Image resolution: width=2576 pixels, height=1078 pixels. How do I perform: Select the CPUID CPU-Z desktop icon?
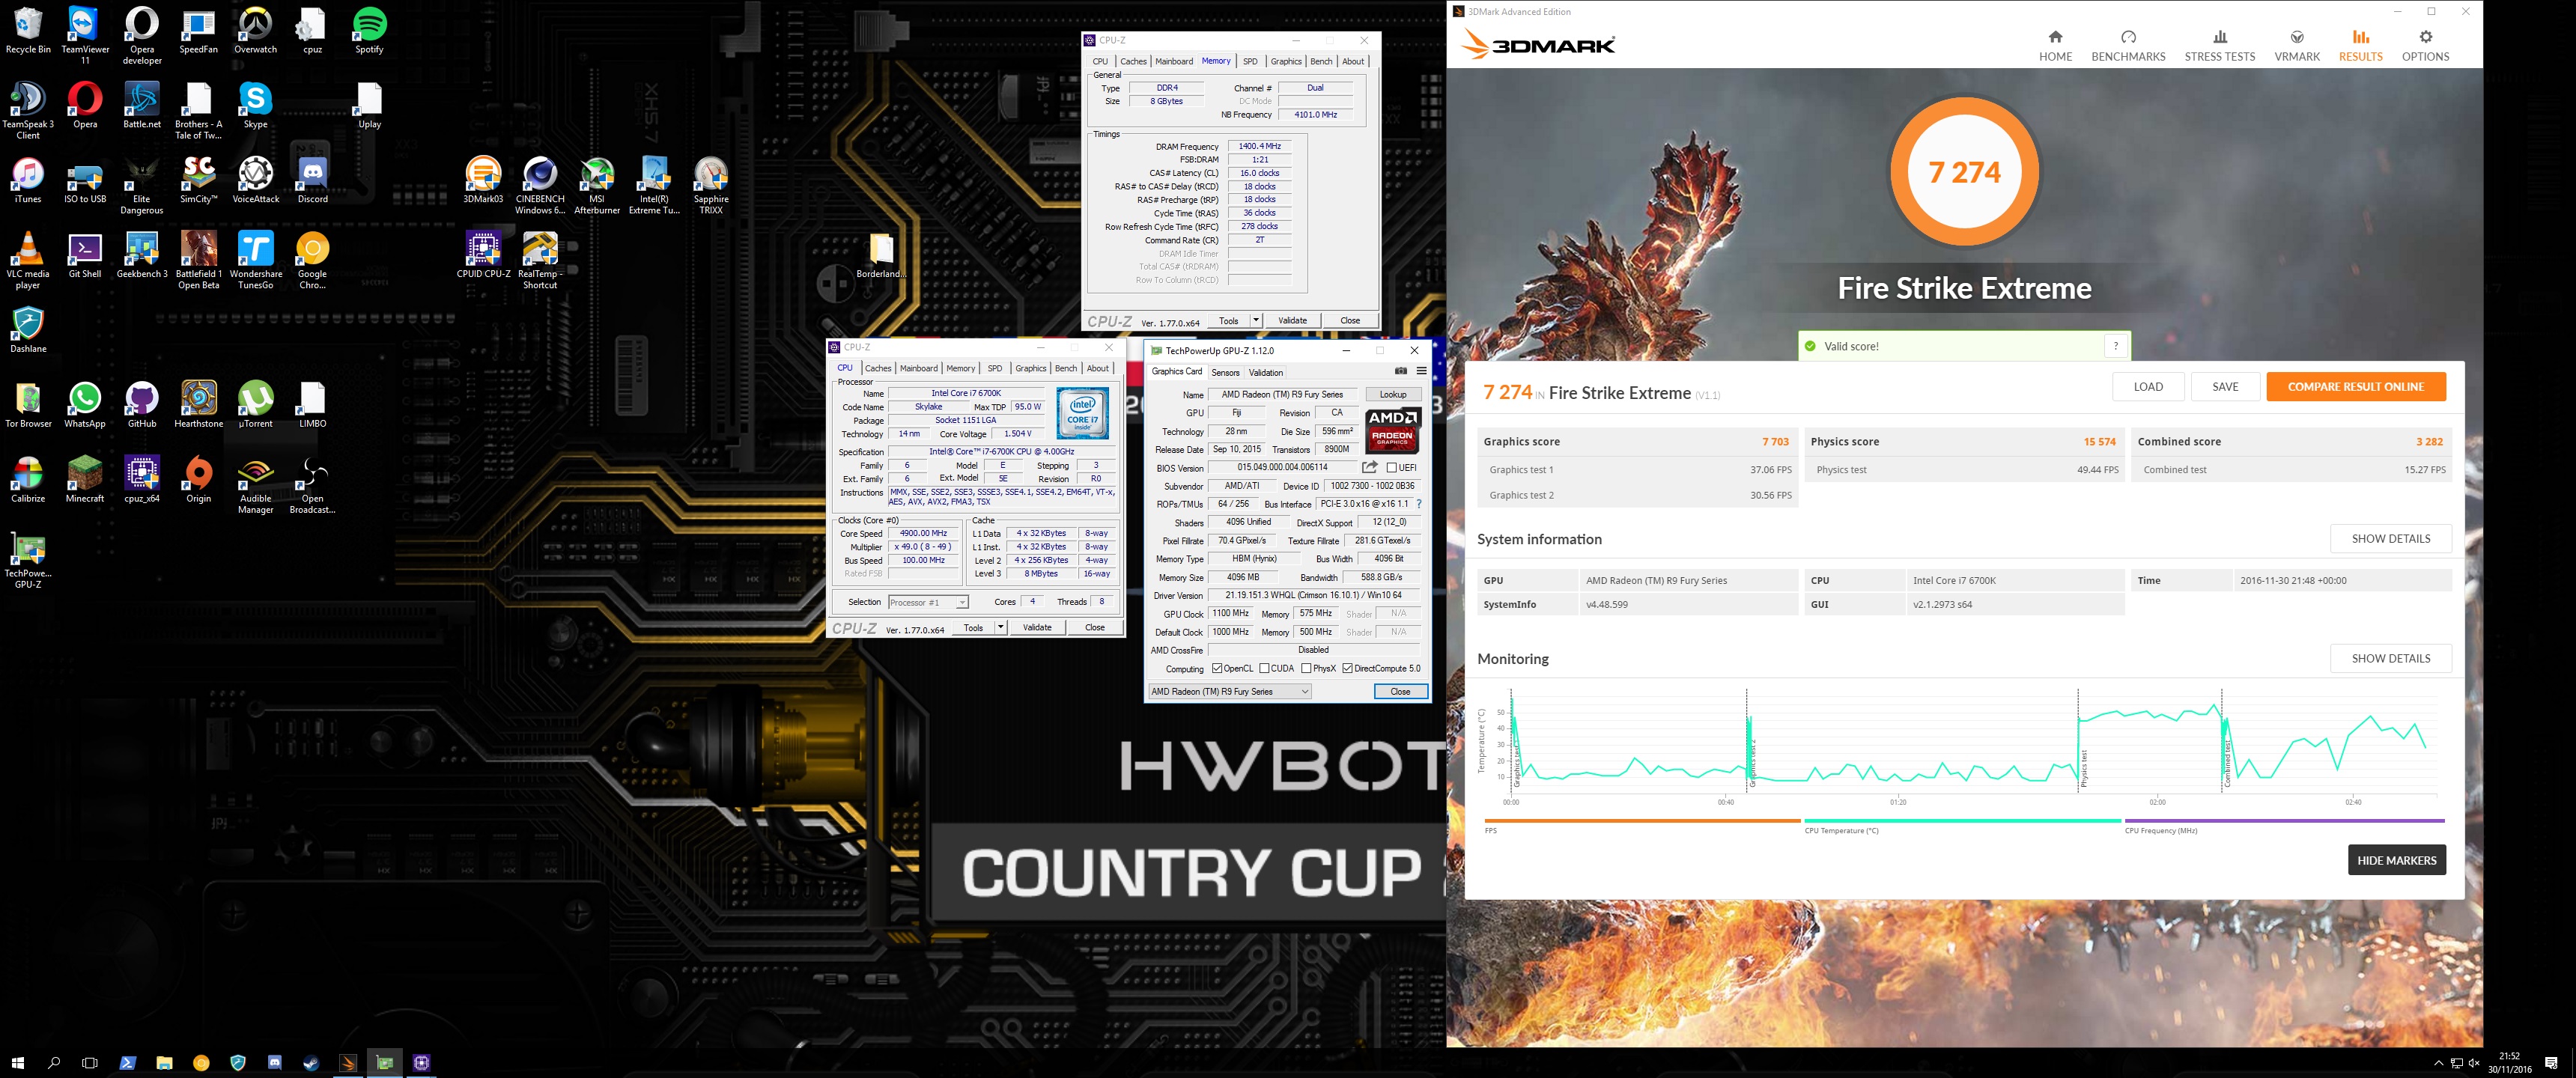pos(483,255)
